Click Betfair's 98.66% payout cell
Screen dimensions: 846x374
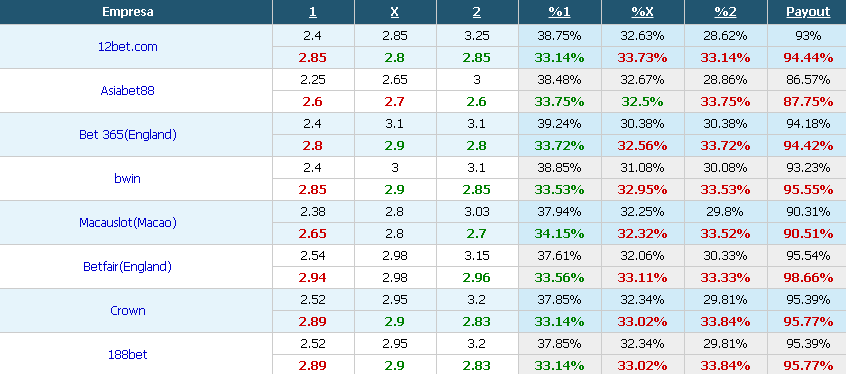(808, 278)
